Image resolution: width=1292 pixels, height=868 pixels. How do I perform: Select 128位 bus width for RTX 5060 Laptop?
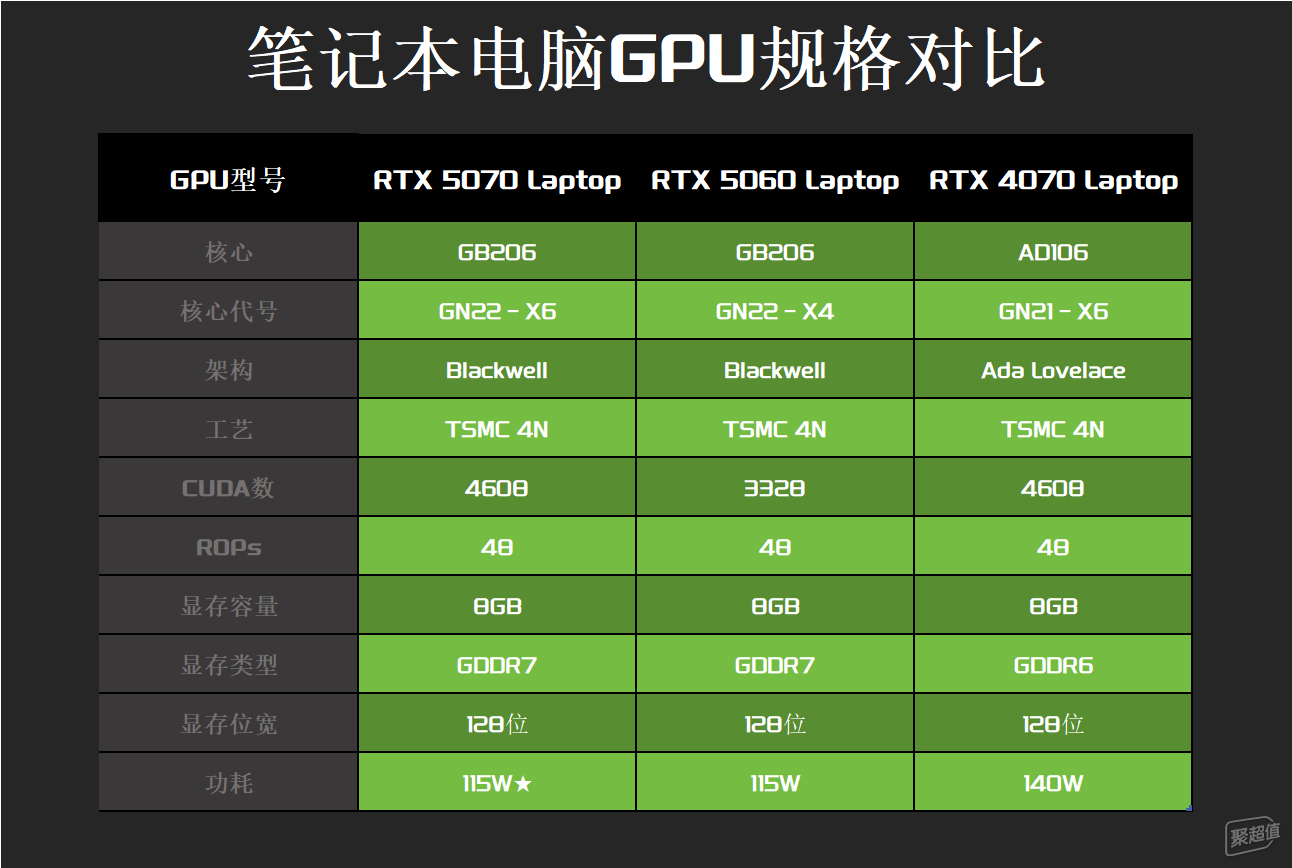[x=775, y=724]
